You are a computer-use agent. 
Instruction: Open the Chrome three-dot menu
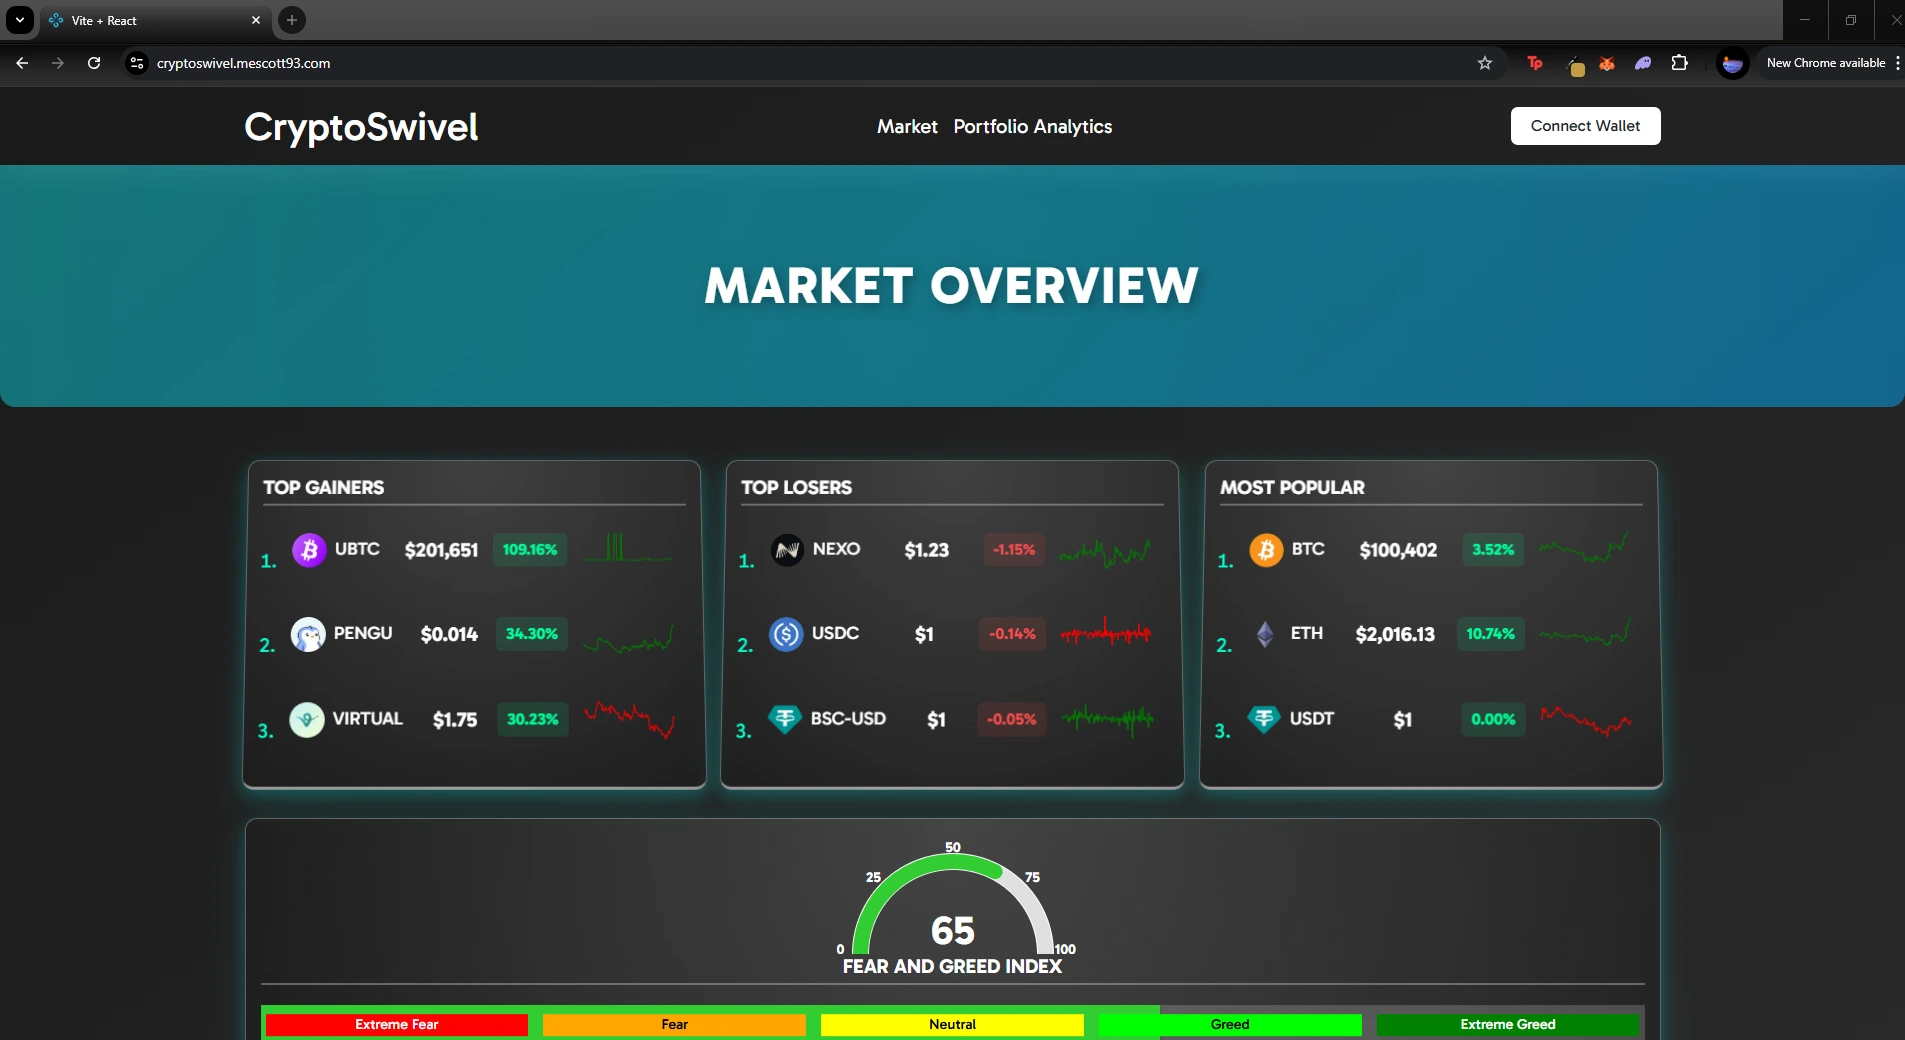click(1897, 63)
